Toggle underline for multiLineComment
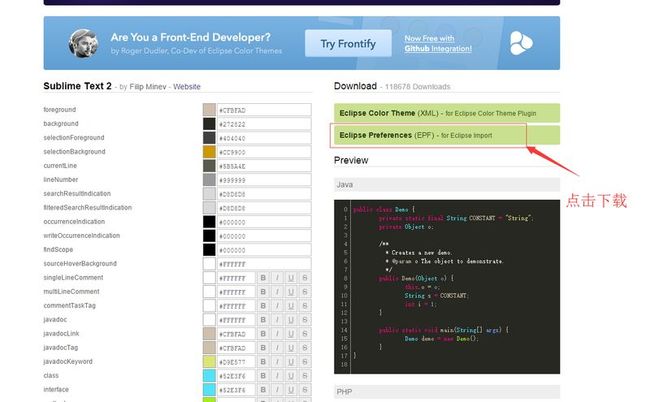The image size is (650, 402). tap(291, 292)
